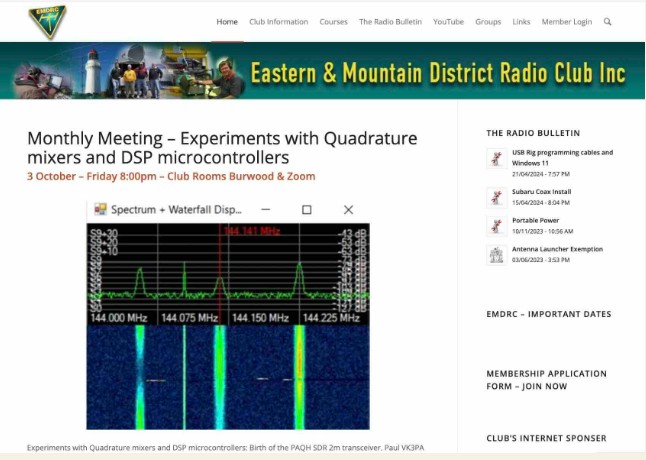
Task: Open The Radio Bulletin menu
Action: pos(390,22)
